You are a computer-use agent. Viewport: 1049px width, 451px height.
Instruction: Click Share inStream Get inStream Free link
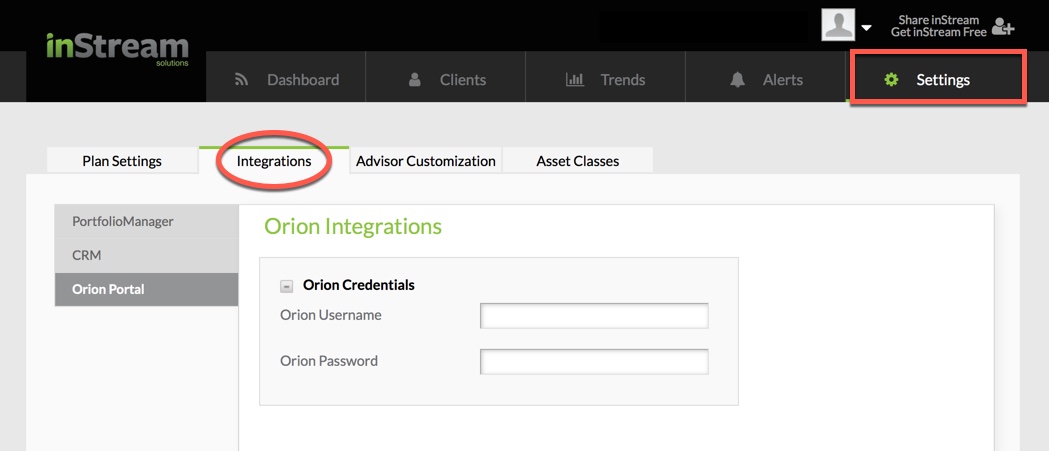click(939, 25)
